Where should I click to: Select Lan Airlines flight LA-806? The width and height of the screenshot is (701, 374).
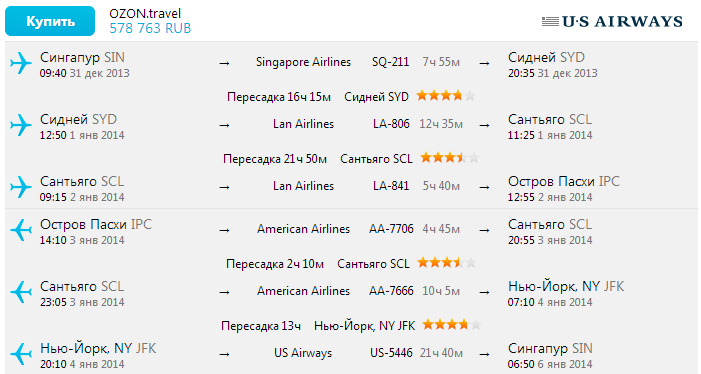click(x=391, y=124)
